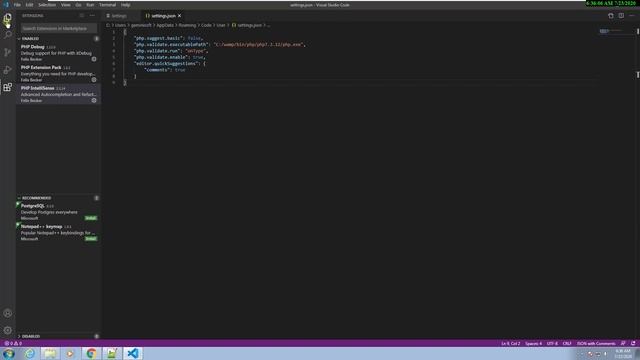Install the Notepad++ keymap extension
The width and height of the screenshot is (640, 360).
click(x=91, y=239)
